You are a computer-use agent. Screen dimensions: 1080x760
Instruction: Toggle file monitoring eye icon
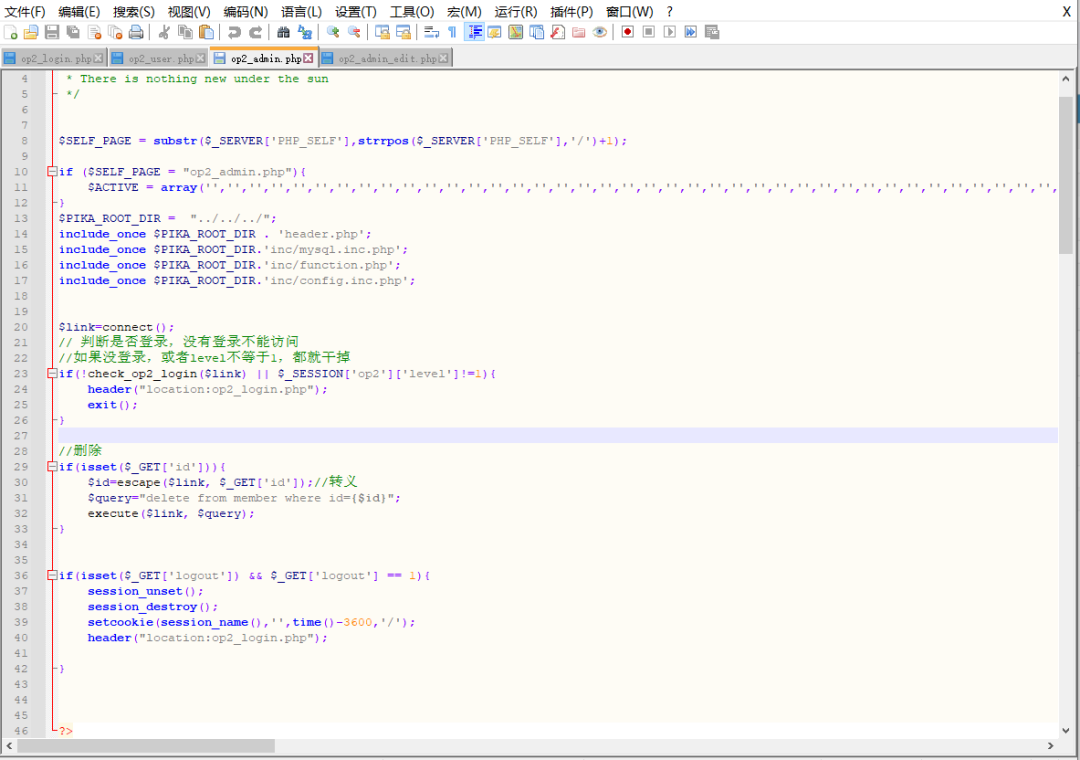click(600, 32)
